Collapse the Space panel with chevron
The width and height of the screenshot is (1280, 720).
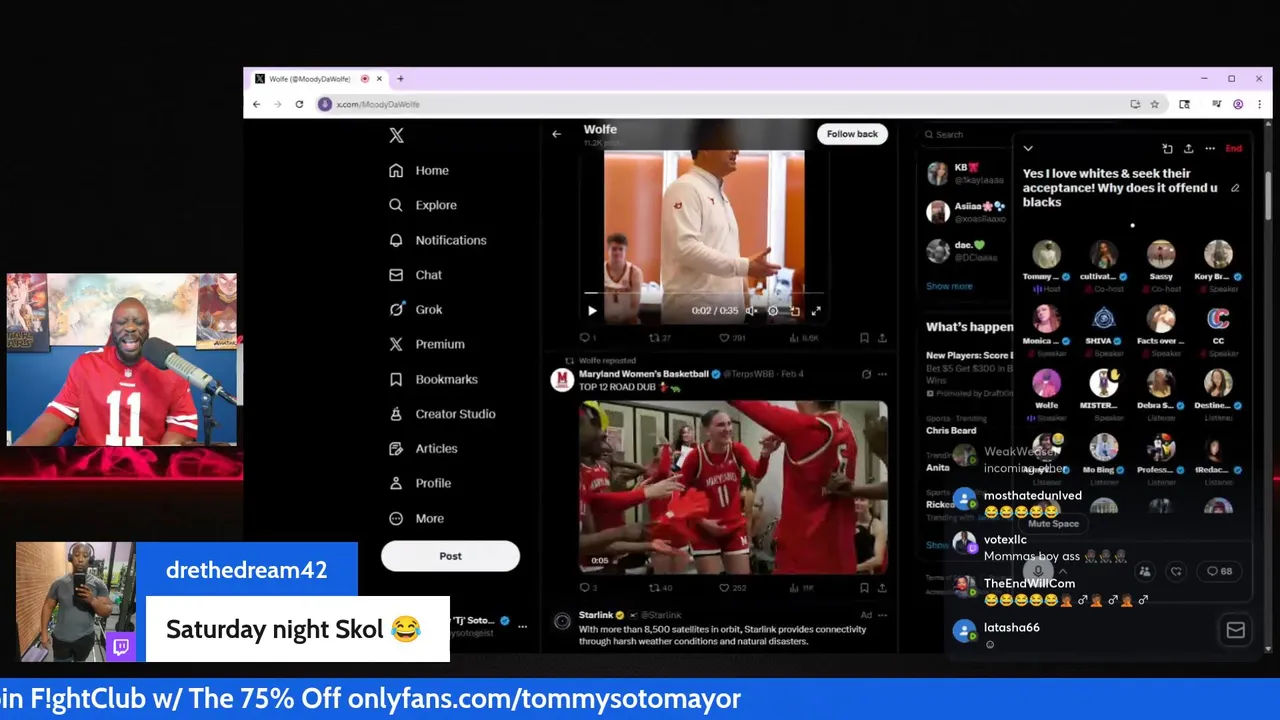click(1028, 149)
